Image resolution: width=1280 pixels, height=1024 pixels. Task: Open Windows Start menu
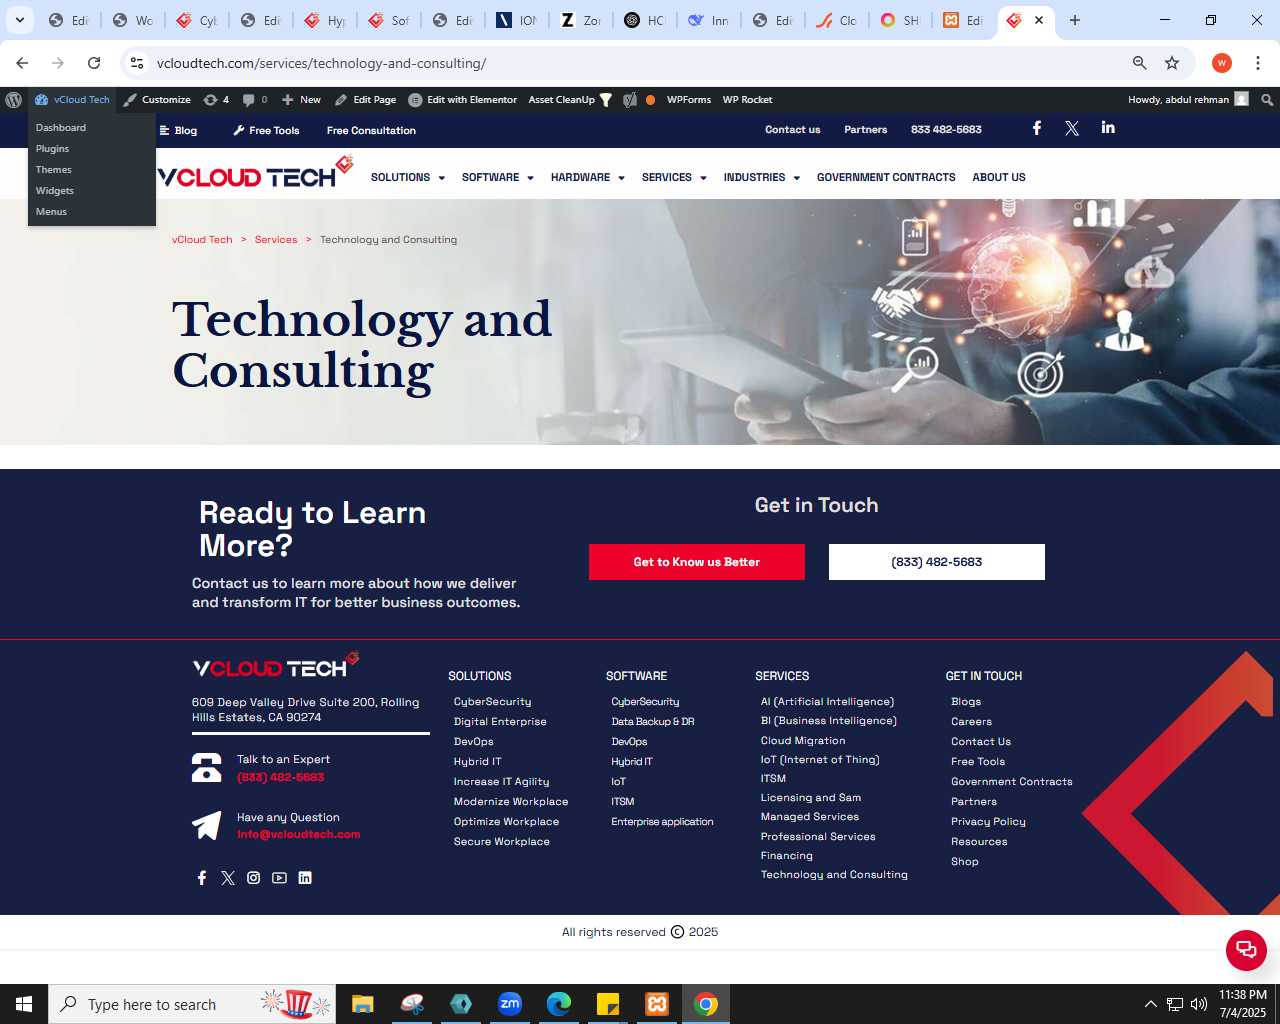pos(24,1004)
